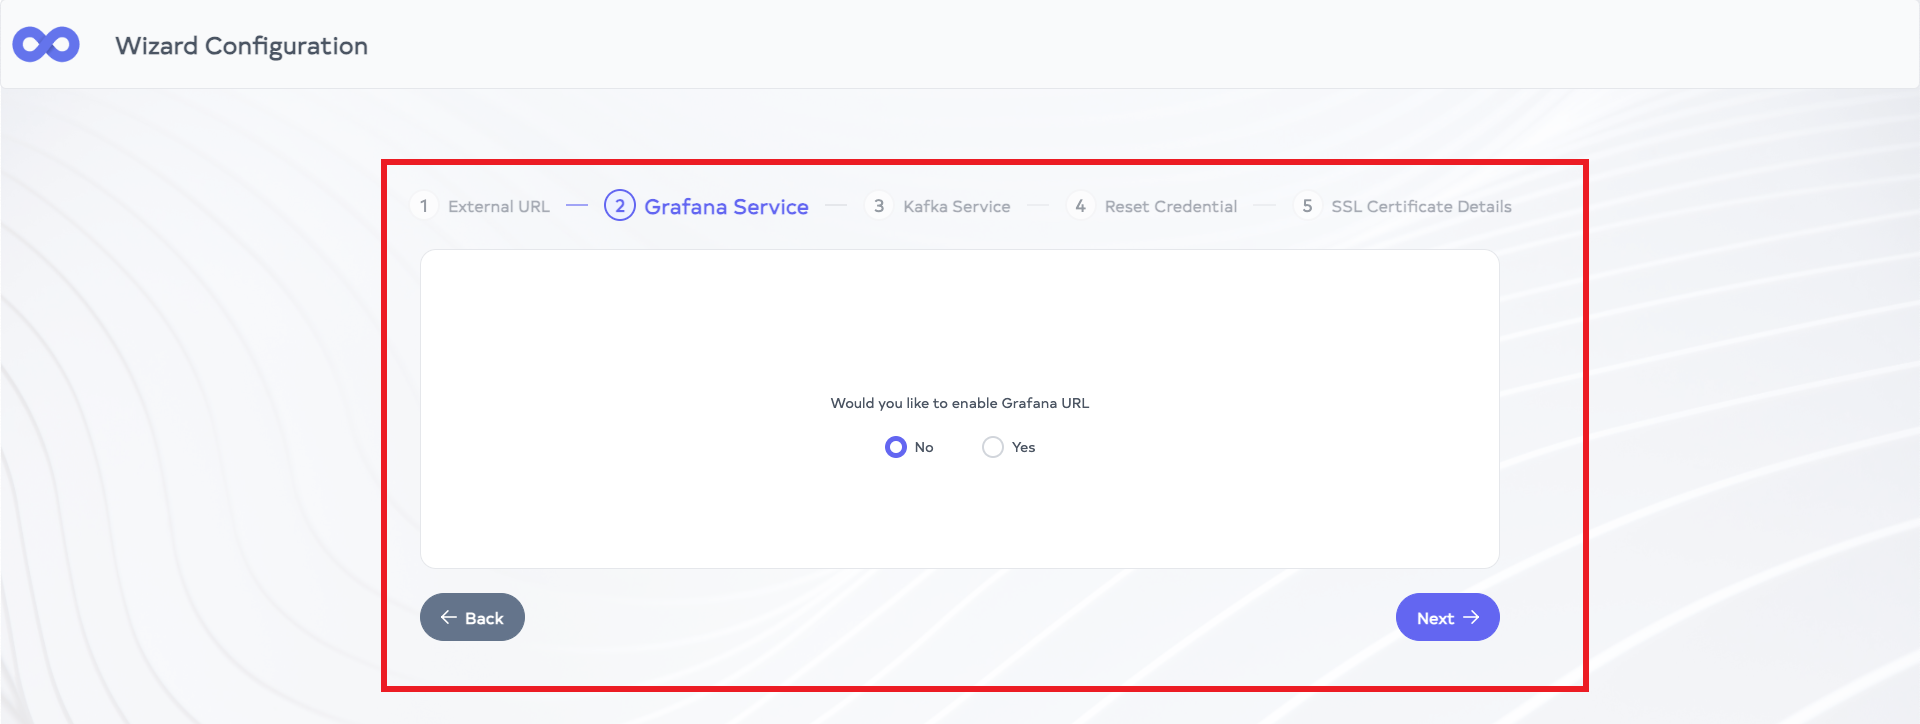The image size is (1920, 724).
Task: Click the step 3 number circle
Action: 879,206
